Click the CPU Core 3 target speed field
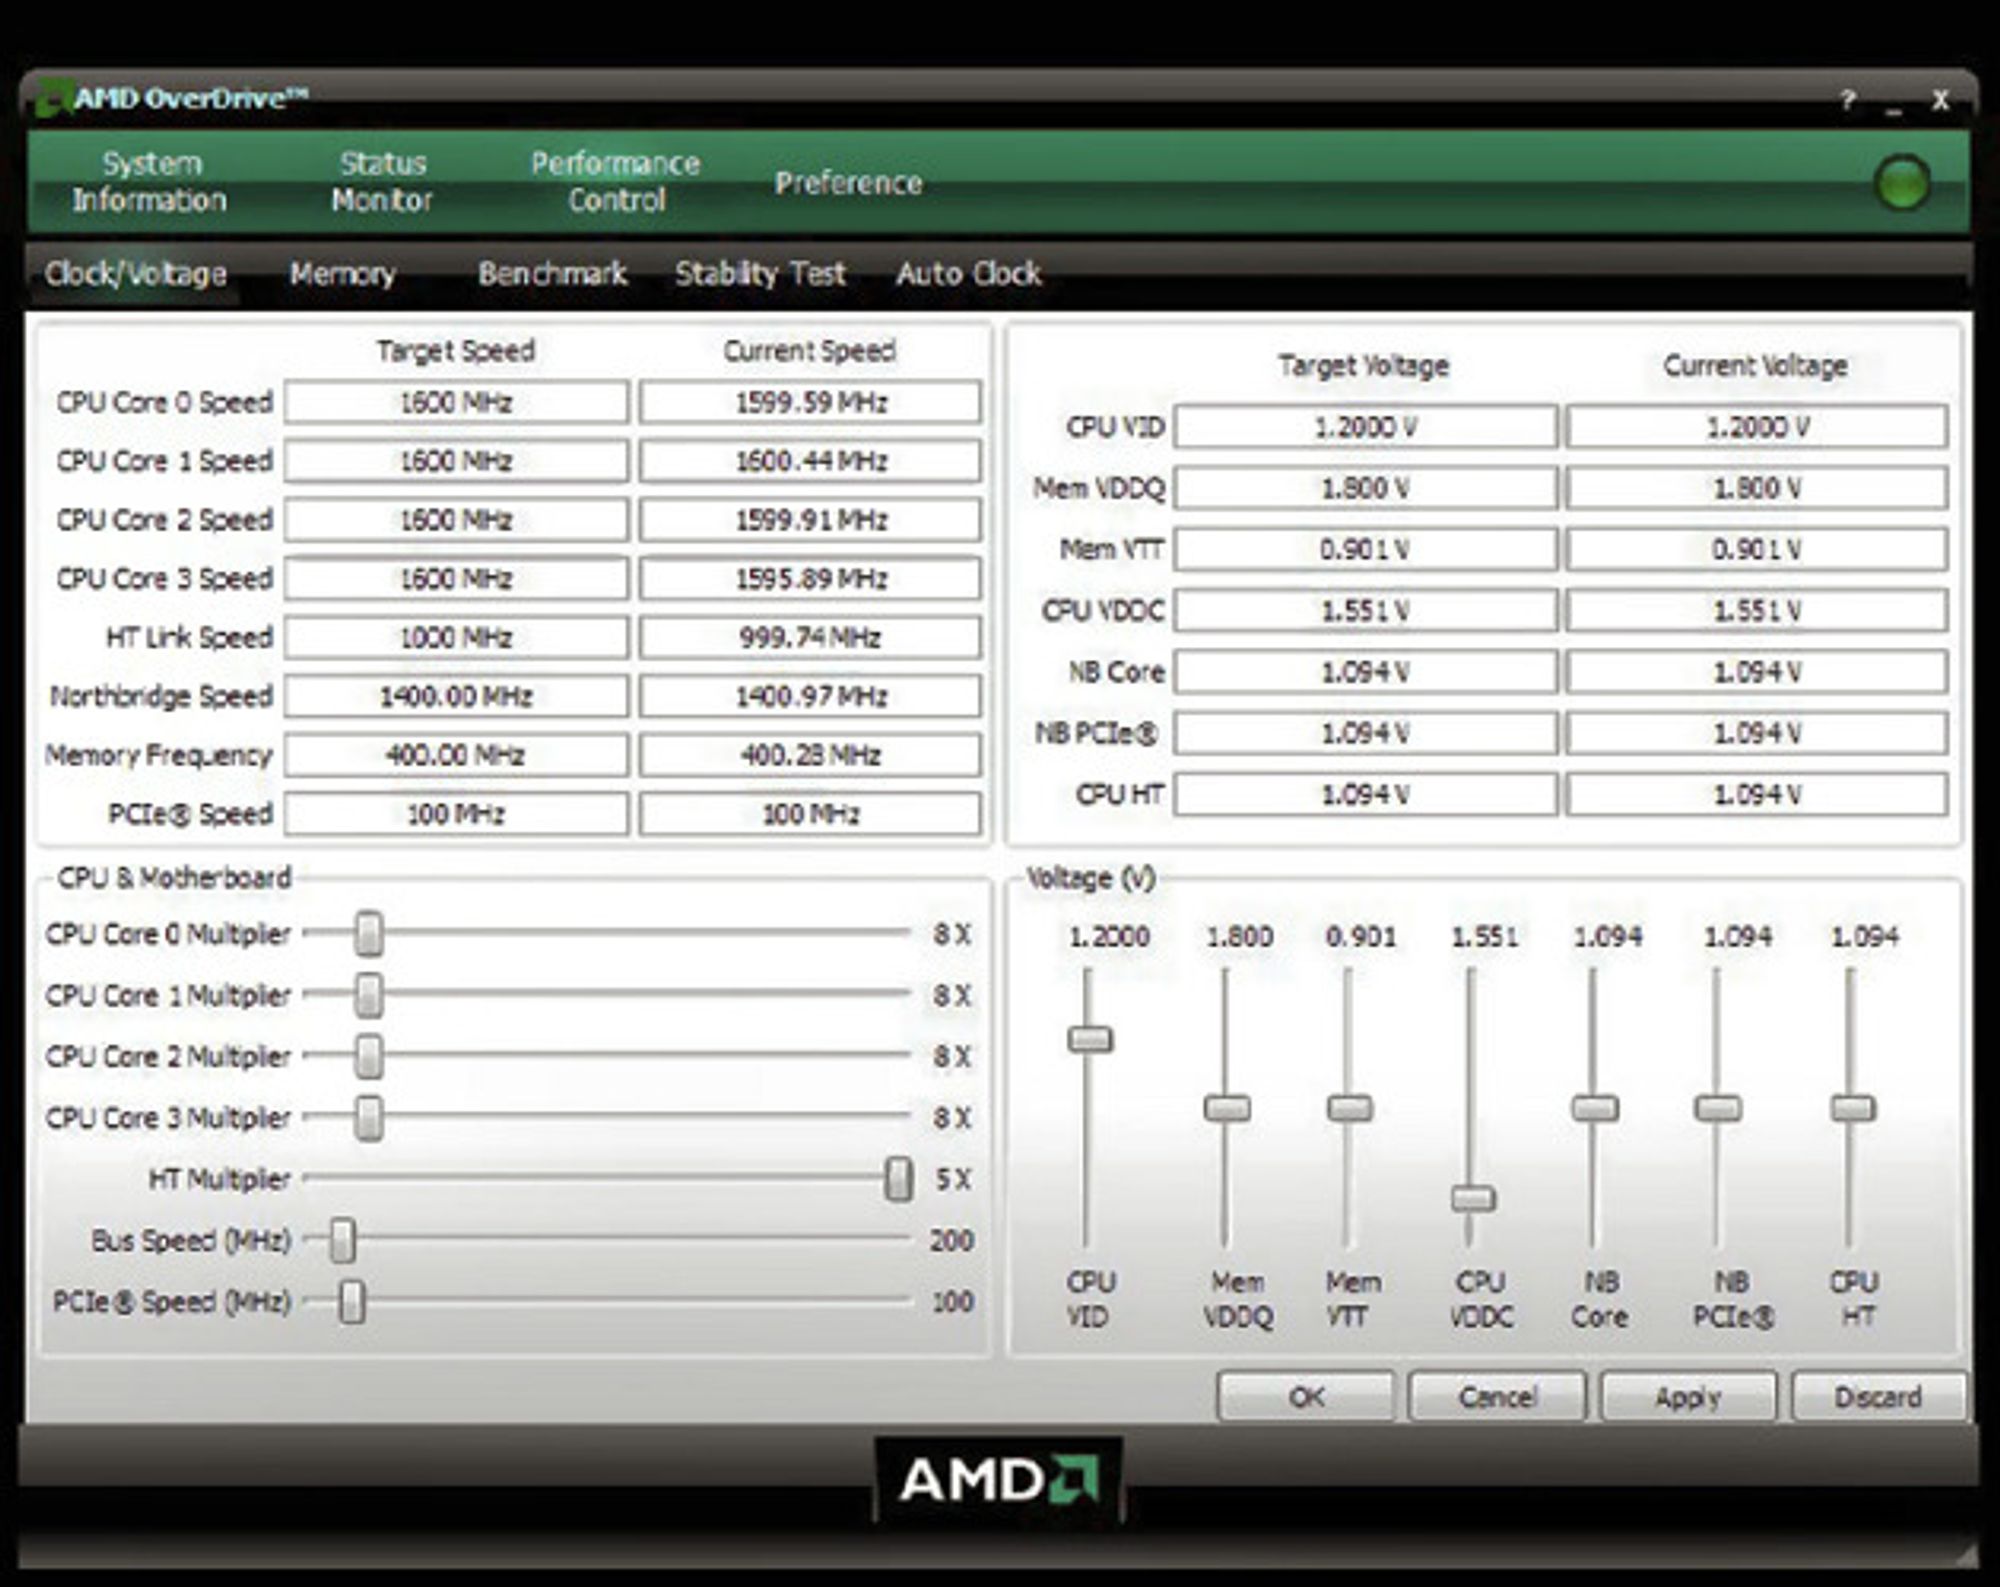The width and height of the screenshot is (2000, 1587). coord(456,578)
